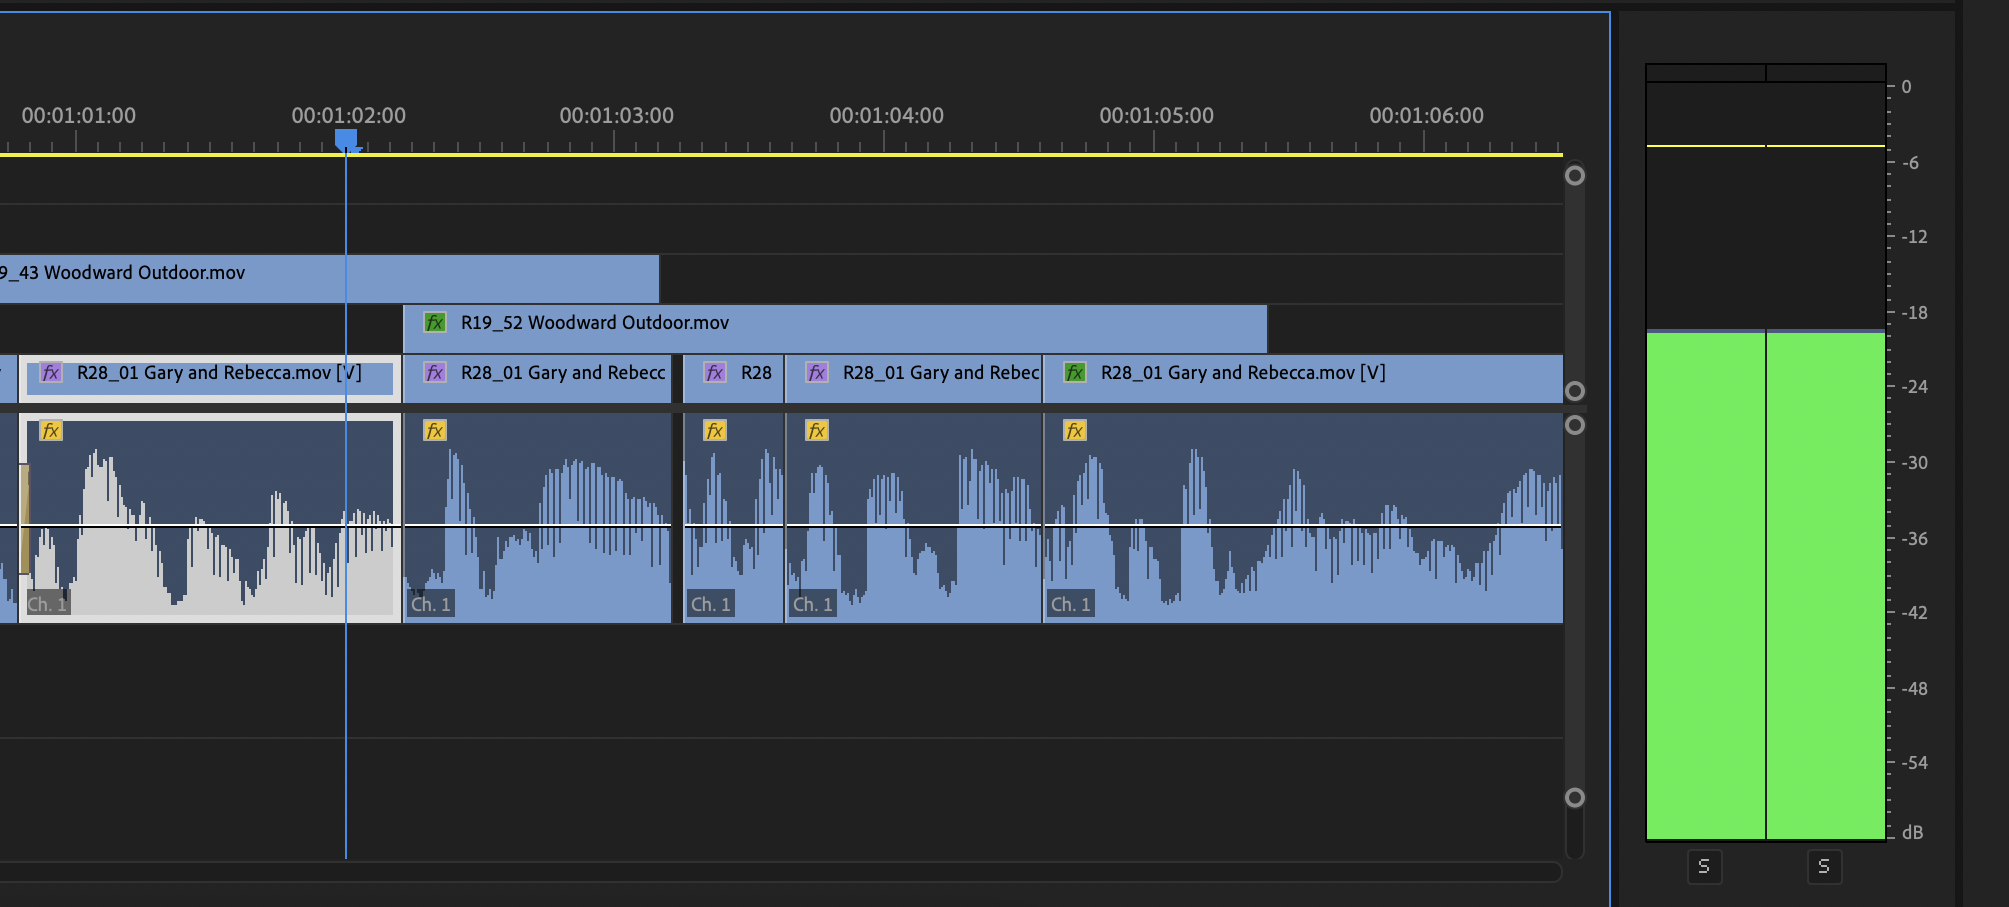Click the yellow fx badge on the selected audio clip
The height and width of the screenshot is (907, 2009).
coord(51,431)
